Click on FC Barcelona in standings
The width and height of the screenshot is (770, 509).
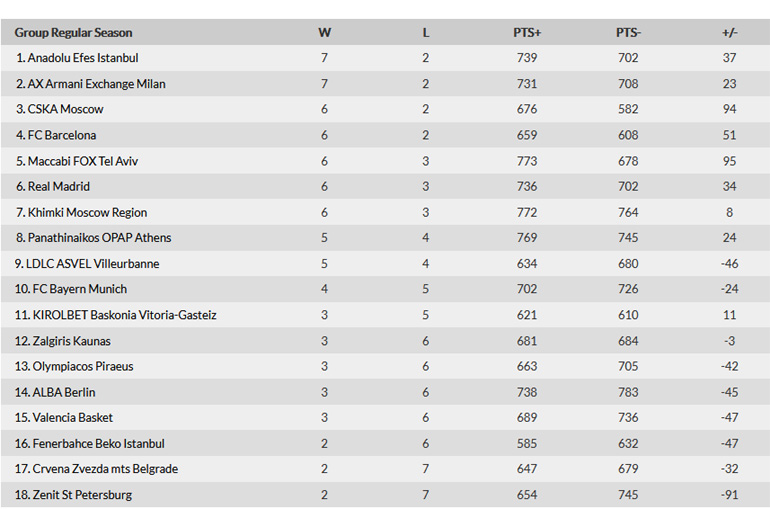pyautogui.click(x=62, y=135)
